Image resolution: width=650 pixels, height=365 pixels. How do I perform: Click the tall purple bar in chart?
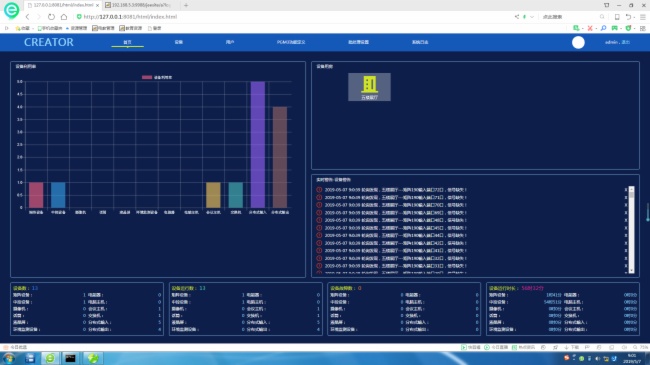coord(257,144)
